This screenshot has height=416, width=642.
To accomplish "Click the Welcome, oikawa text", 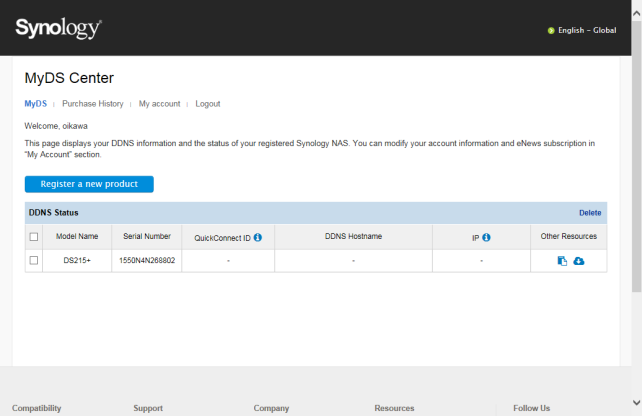I will (56, 126).
